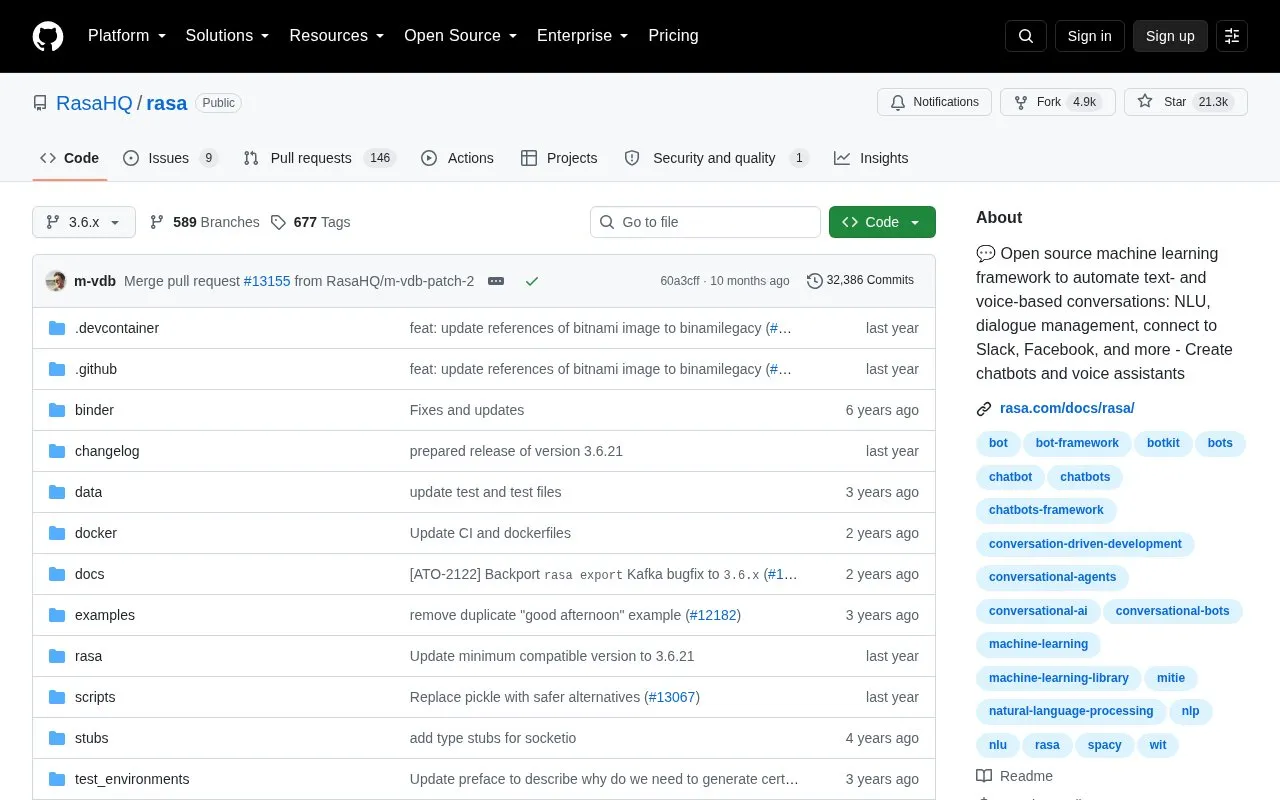
Task: Select the mitie topic tag
Action: [1171, 678]
